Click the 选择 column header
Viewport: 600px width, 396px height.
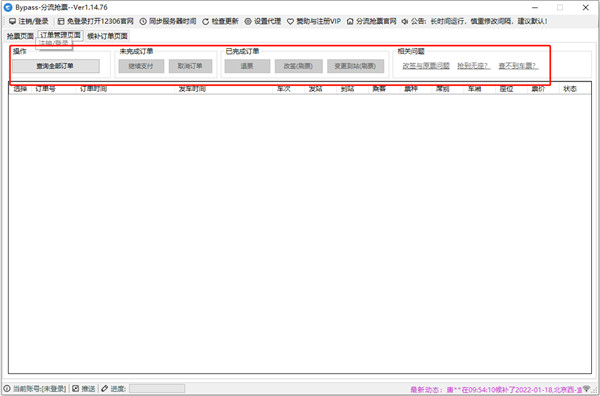[x=20, y=89]
